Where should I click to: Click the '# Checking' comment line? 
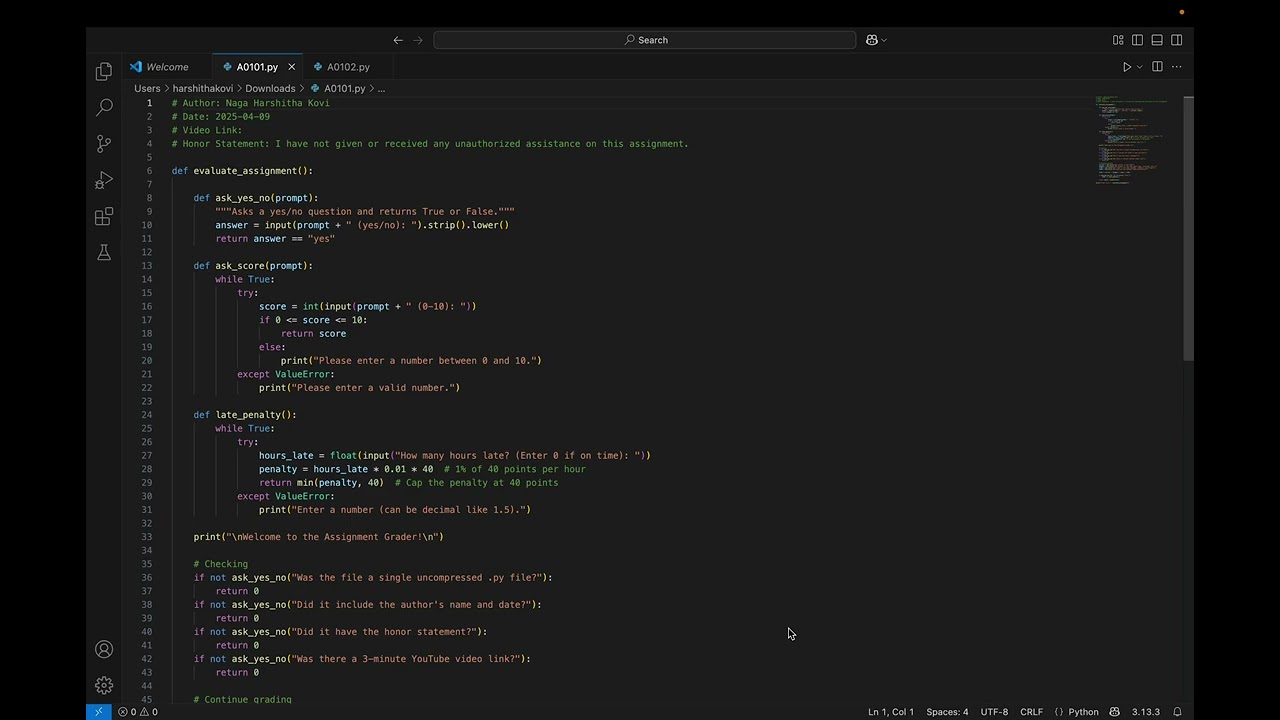point(220,564)
